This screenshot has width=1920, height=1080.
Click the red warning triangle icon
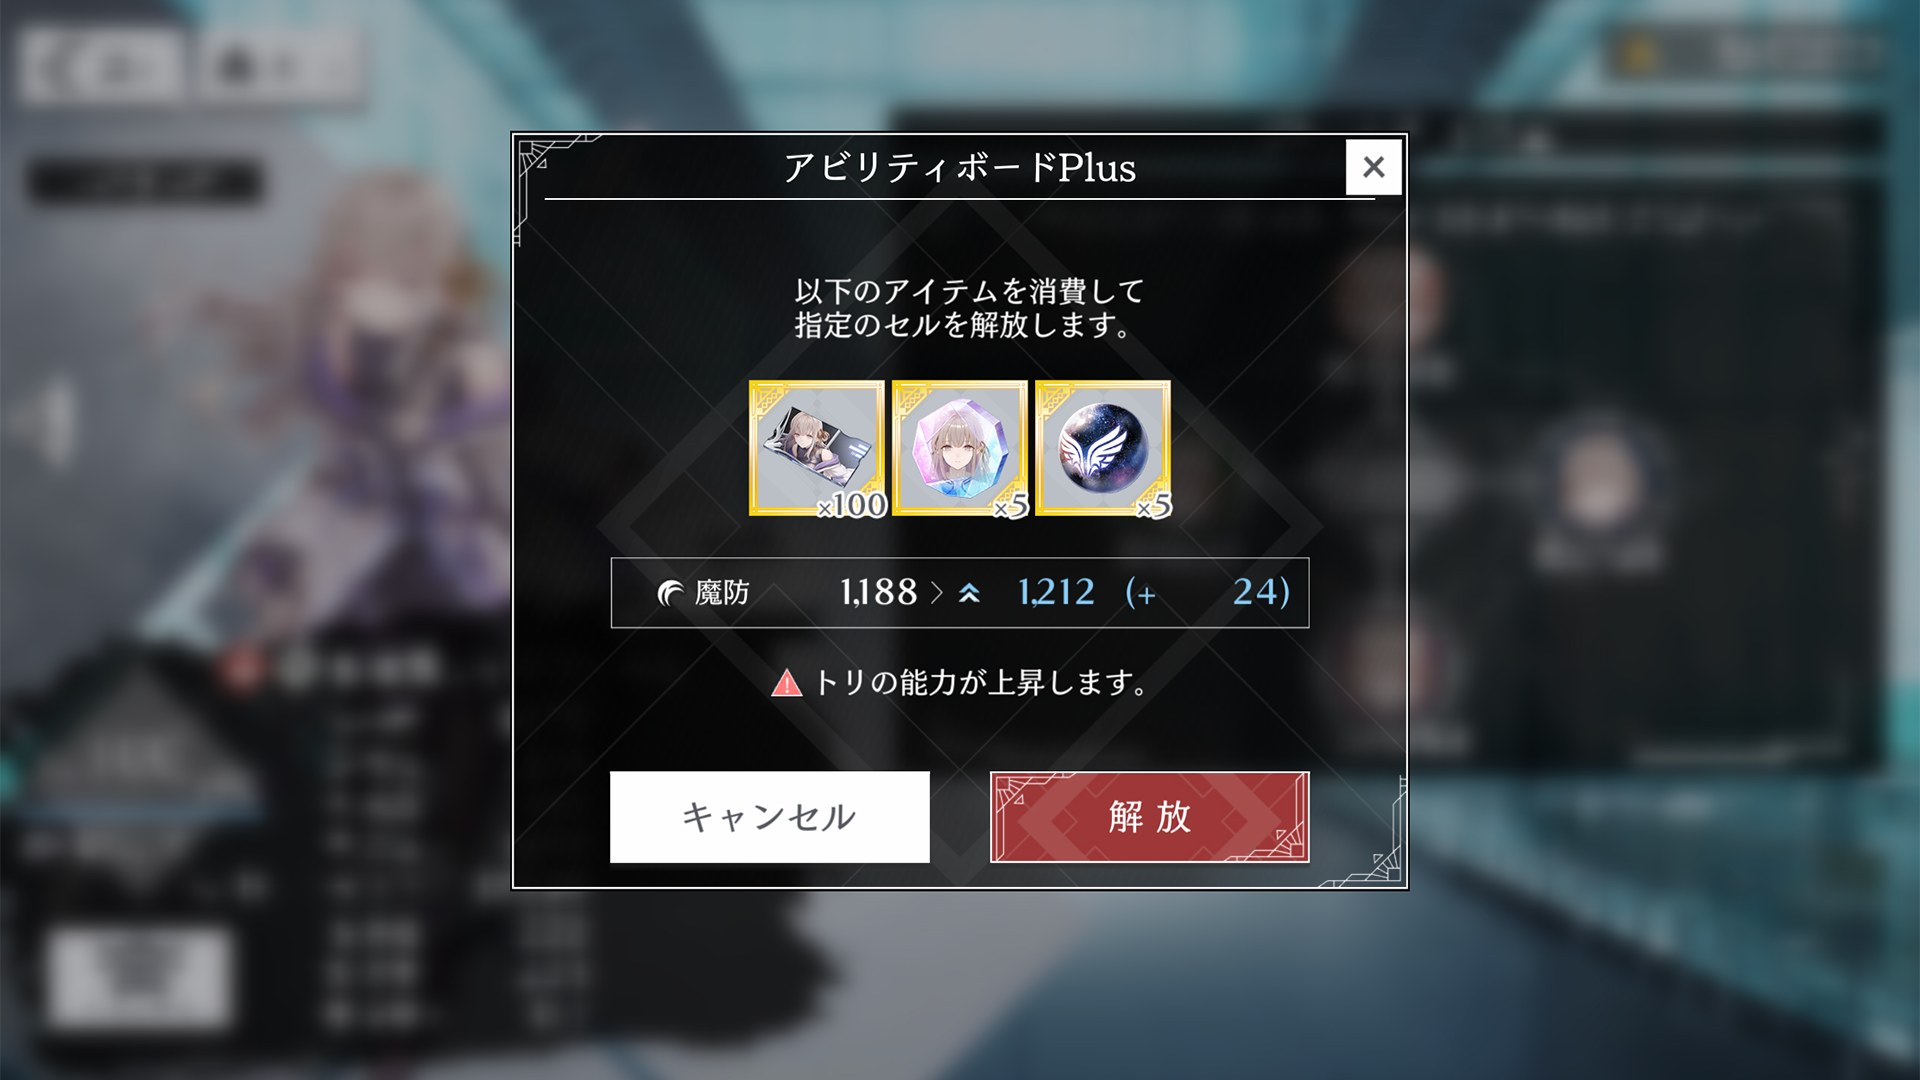pyautogui.click(x=787, y=683)
